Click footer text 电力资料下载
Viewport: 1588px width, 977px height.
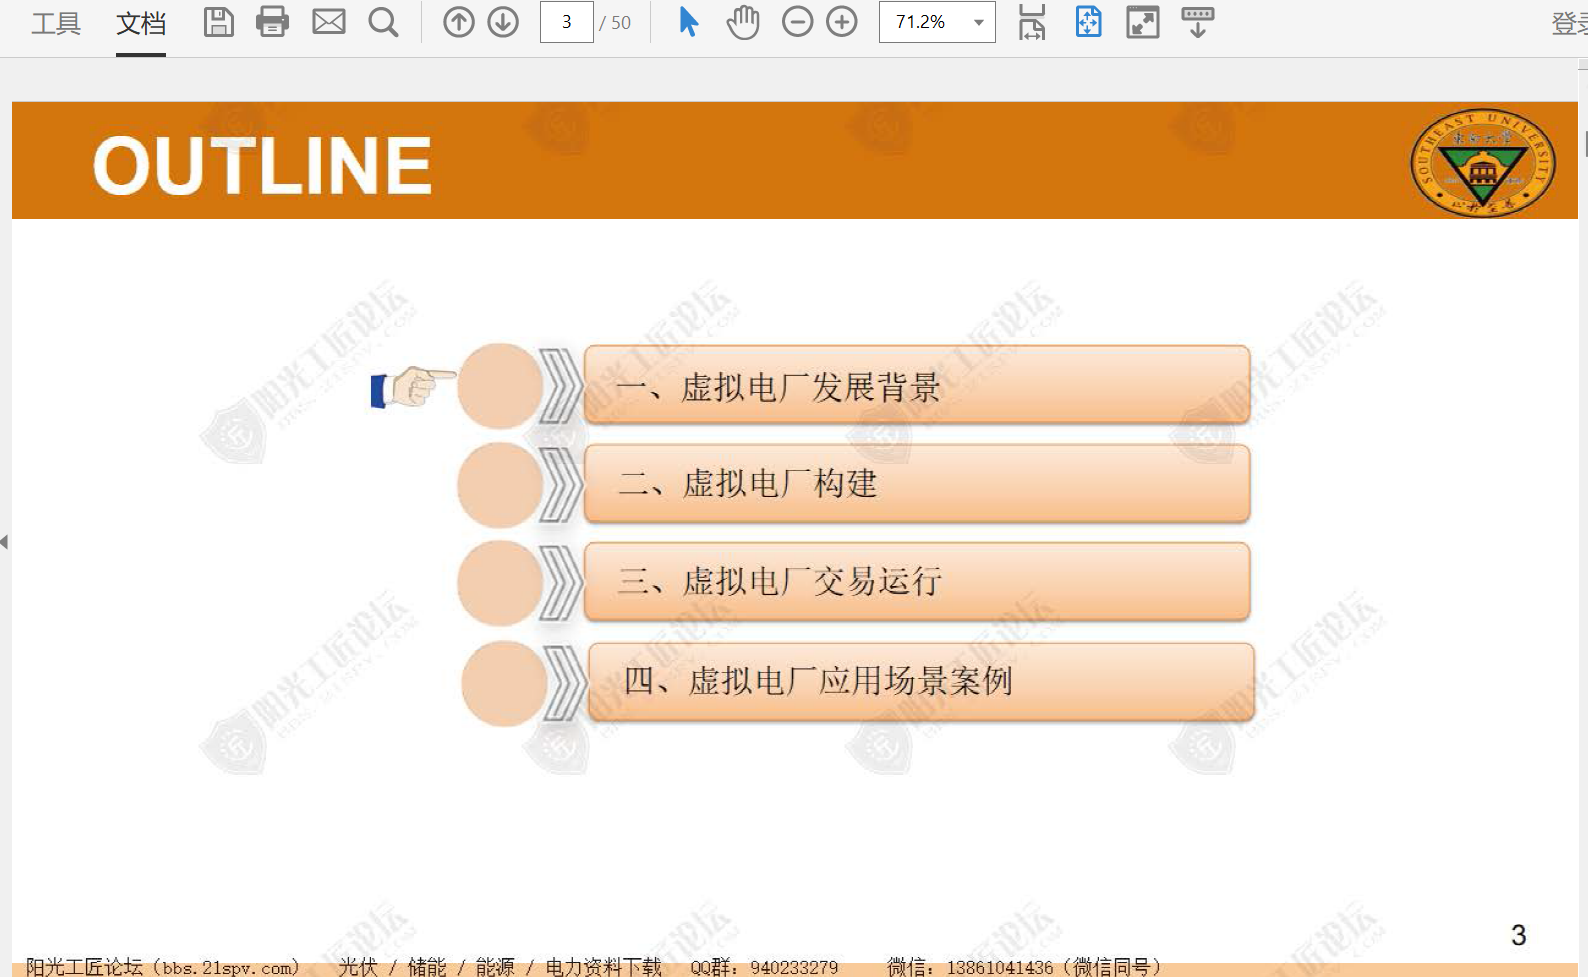click(603, 967)
